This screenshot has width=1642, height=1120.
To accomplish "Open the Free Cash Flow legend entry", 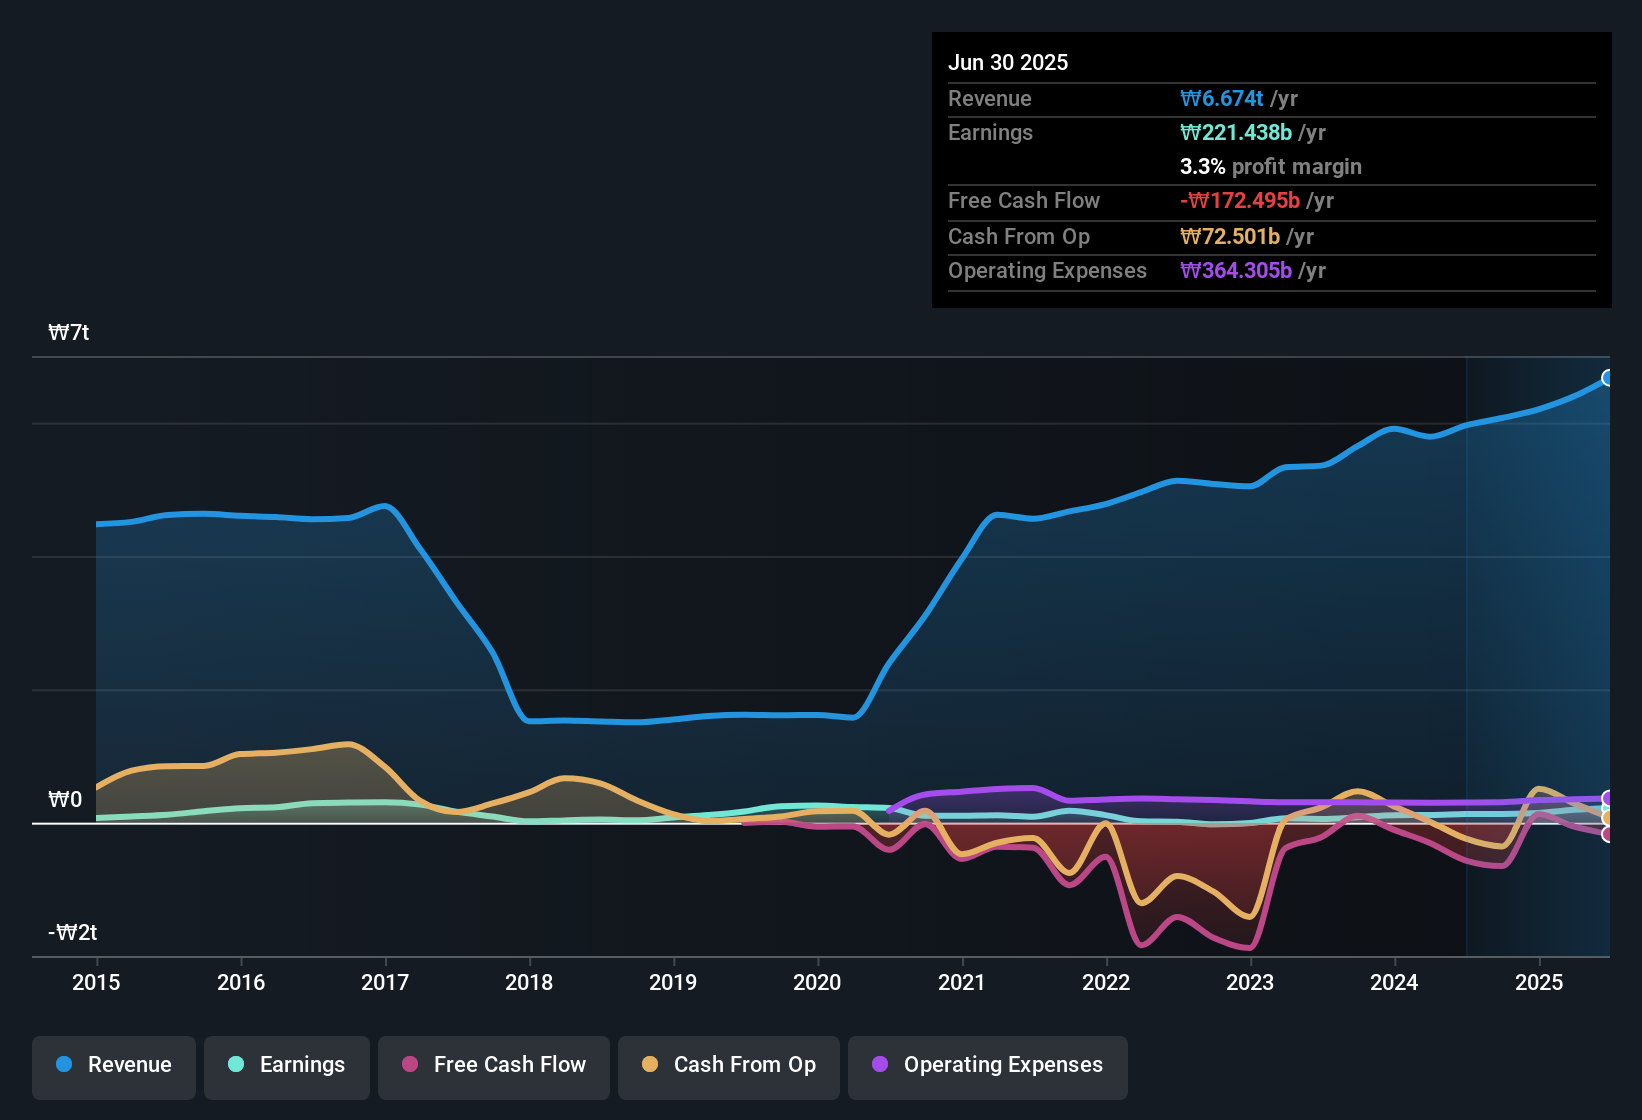I will [x=493, y=1065].
